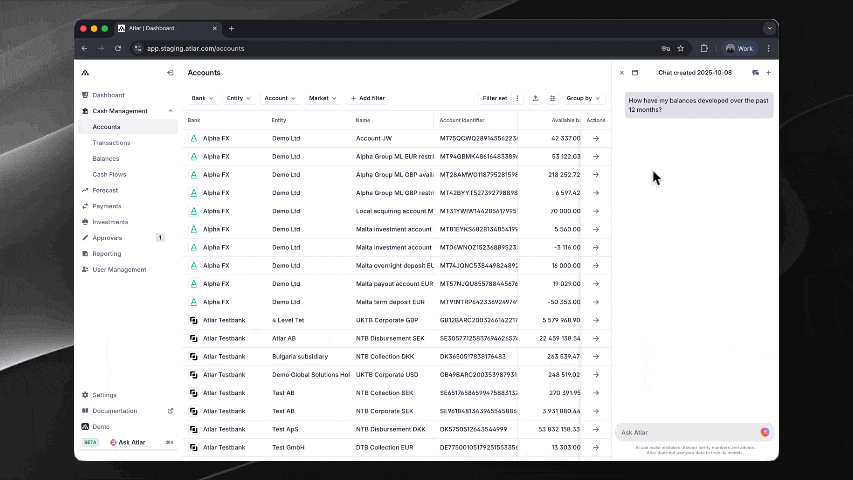Open Settings in the sidebar
Screen dimensions: 853x480
(x=104, y=395)
